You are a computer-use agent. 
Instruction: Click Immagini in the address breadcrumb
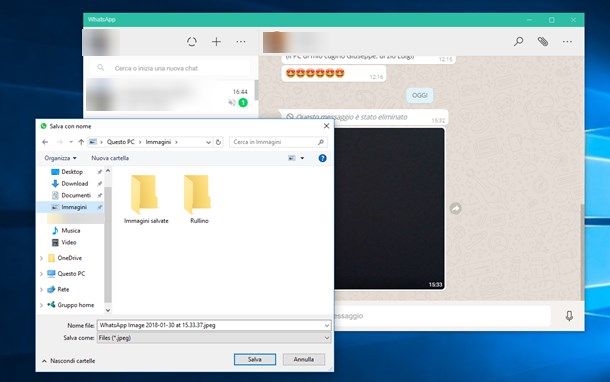(158, 142)
